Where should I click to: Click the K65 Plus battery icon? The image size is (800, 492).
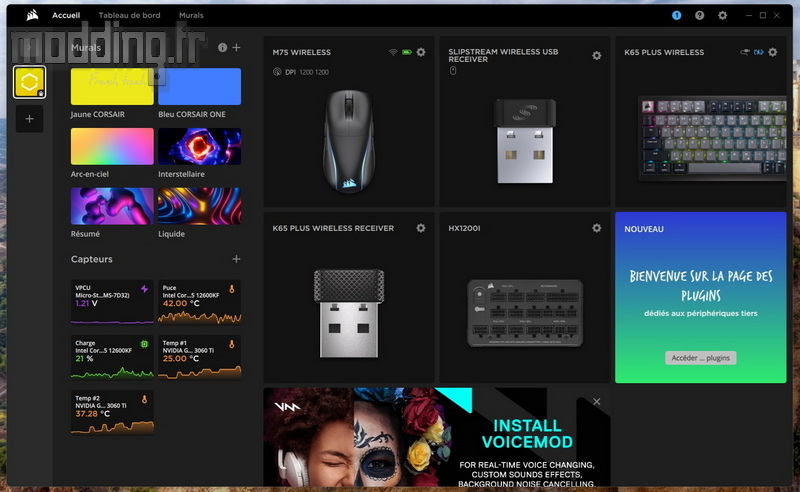pos(759,52)
